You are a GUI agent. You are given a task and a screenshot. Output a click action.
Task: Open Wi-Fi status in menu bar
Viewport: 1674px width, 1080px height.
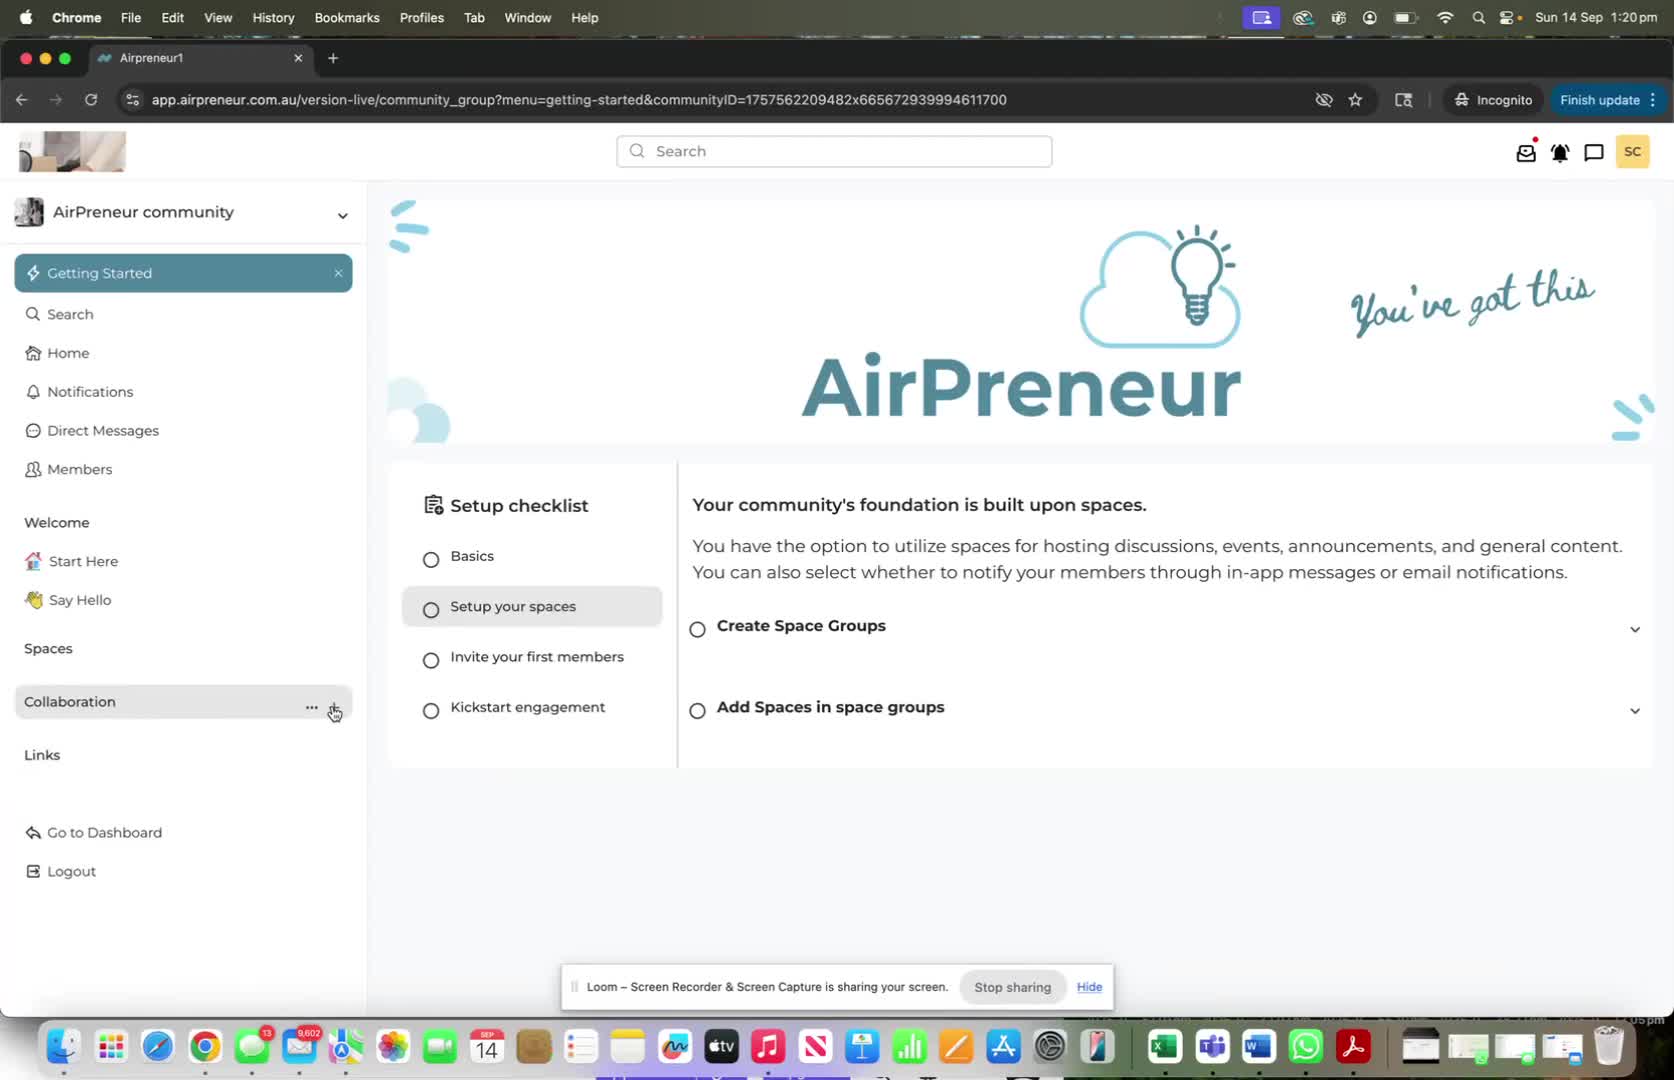pos(1445,17)
